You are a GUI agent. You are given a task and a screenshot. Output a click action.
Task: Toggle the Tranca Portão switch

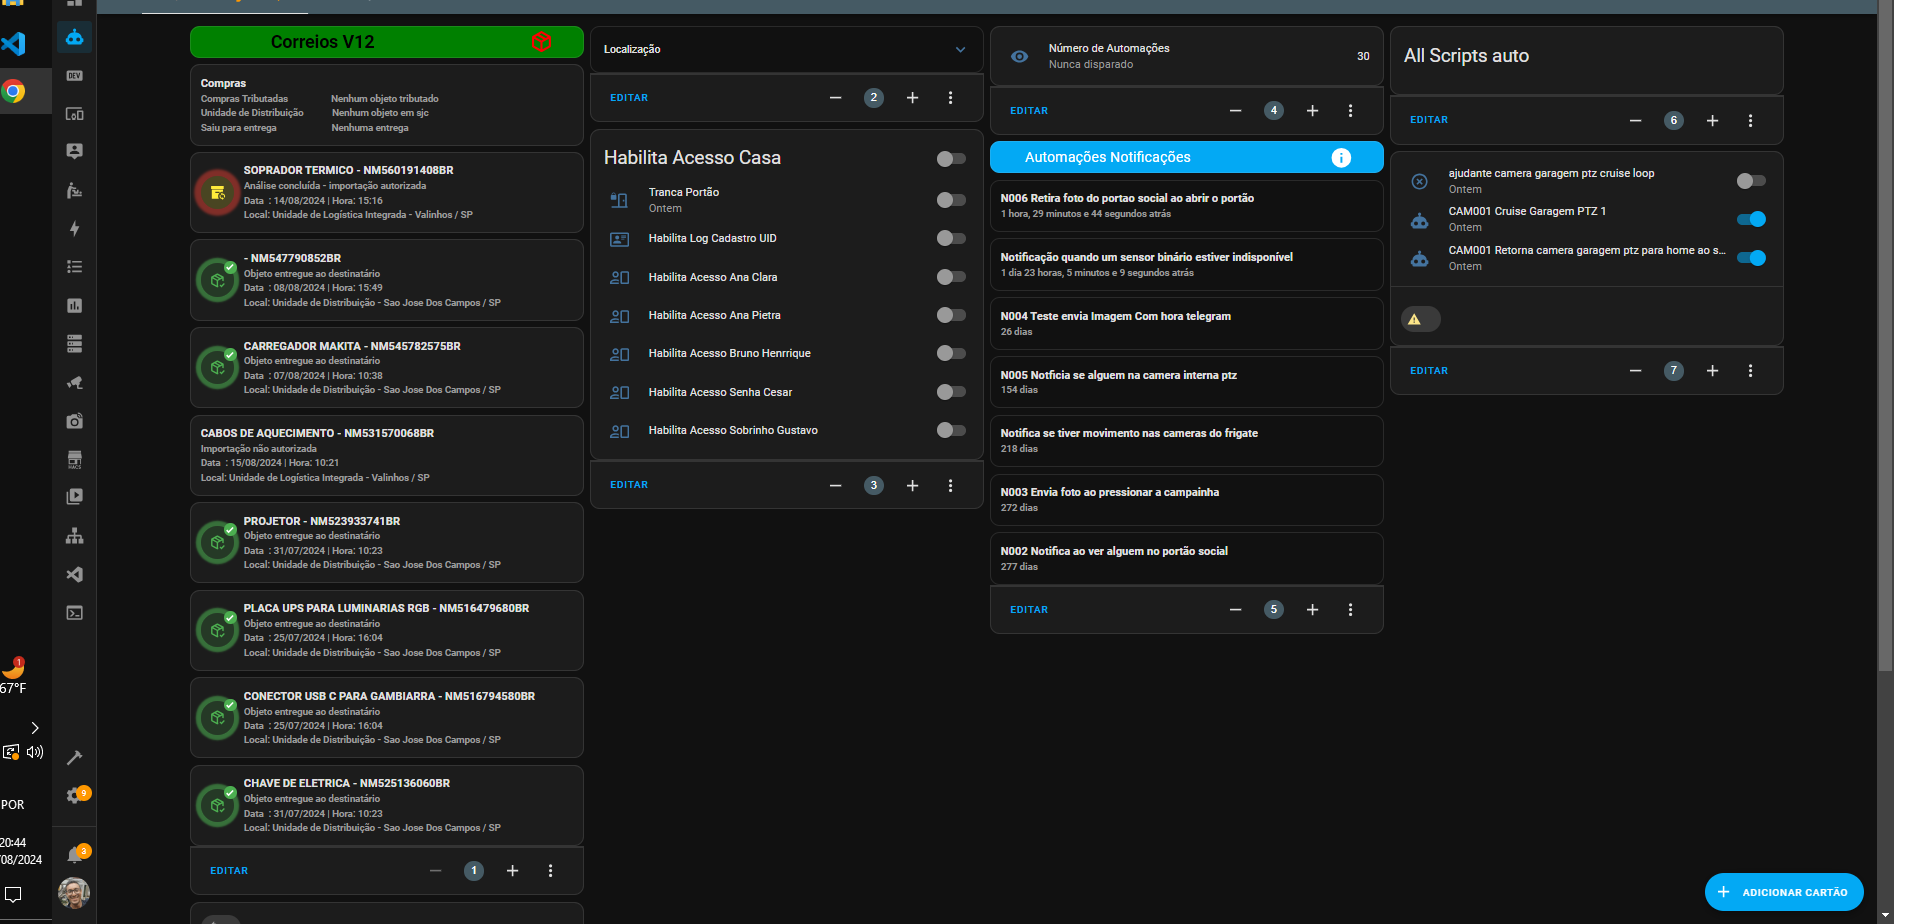click(x=951, y=200)
